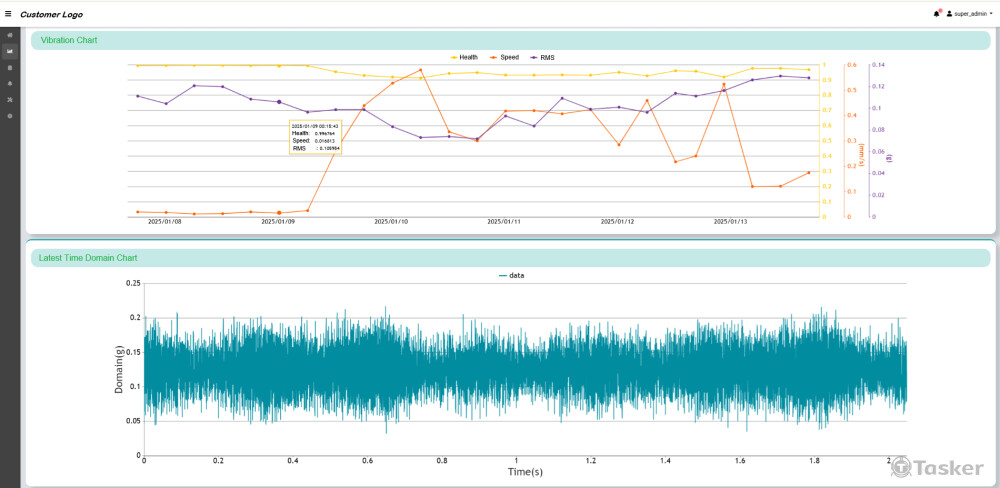This screenshot has height=488, width=1000.
Task: Open the tools wrench icon in sidebar
Action: 10,100
